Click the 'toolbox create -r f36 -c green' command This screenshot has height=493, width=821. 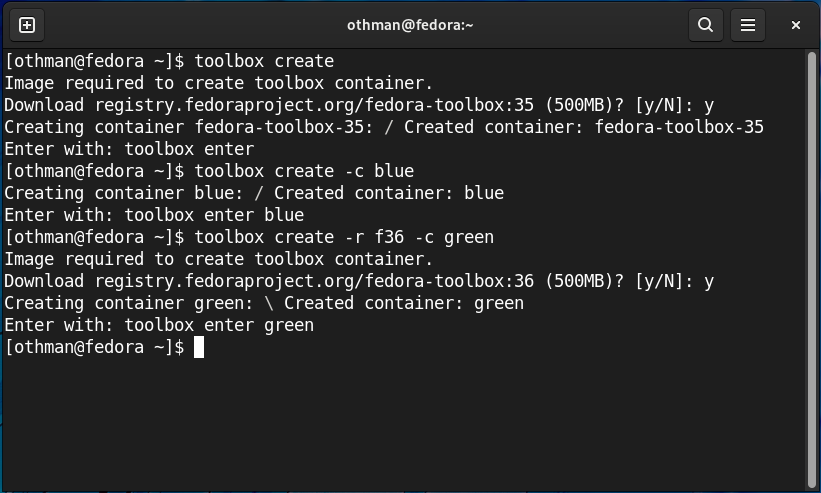pos(344,237)
